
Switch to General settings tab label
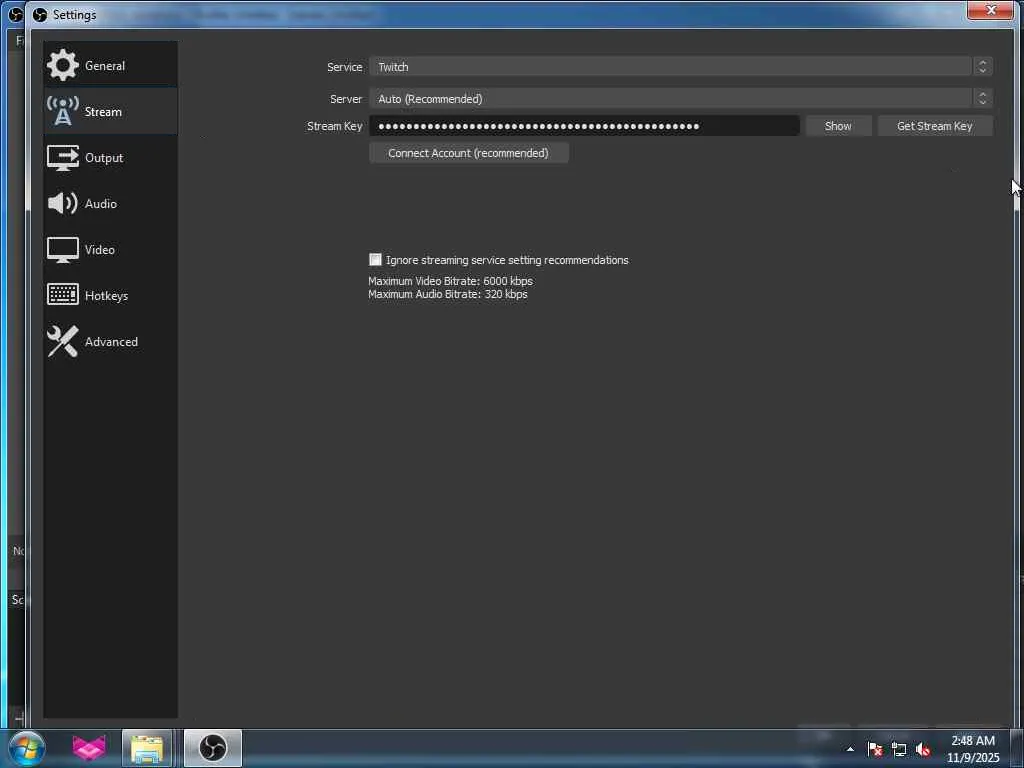104,66
